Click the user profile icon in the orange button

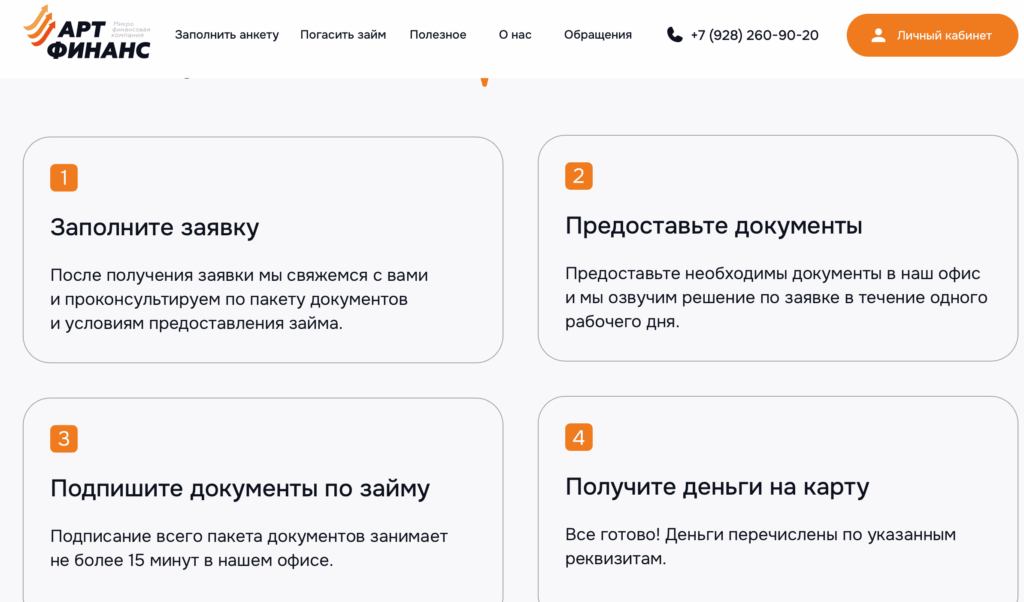point(878,35)
